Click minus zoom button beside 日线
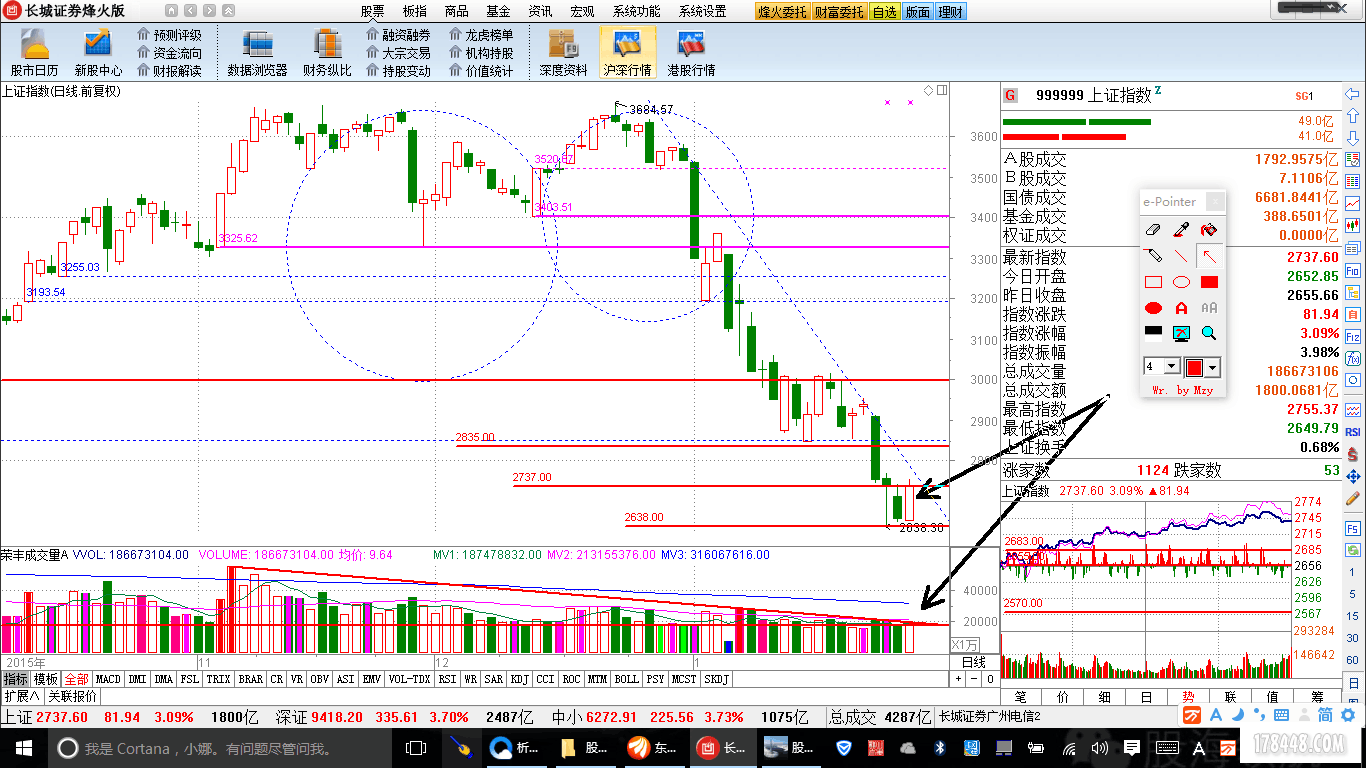 pos(974,679)
